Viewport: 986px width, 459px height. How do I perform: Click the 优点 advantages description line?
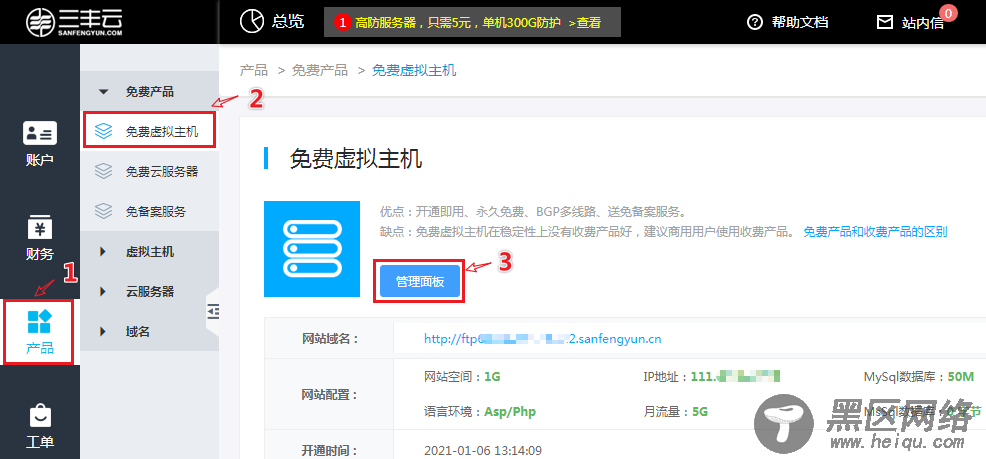click(x=533, y=211)
